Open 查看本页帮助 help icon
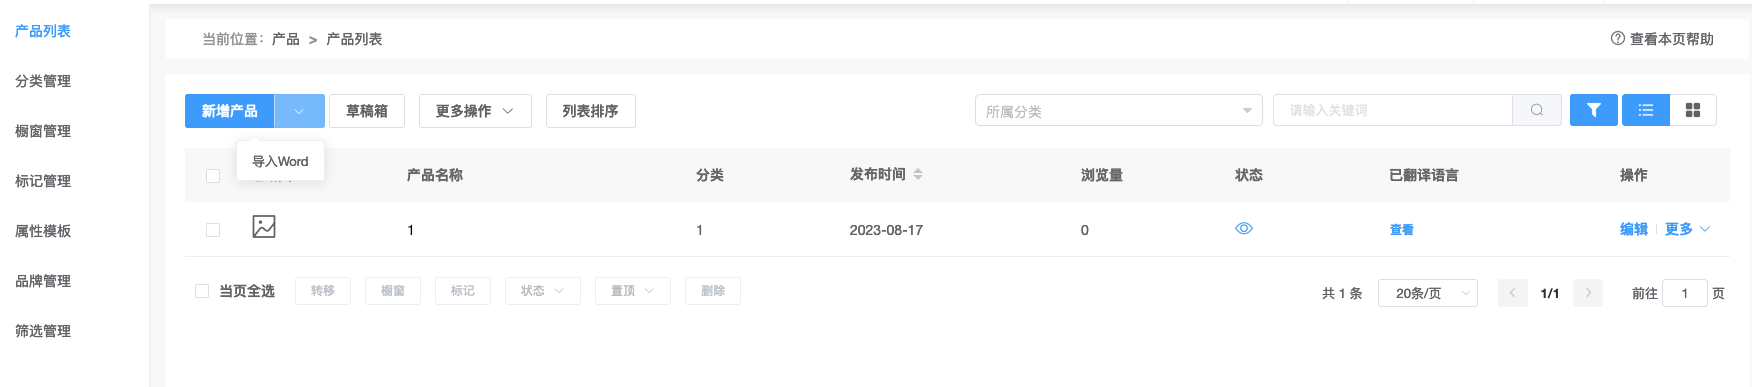This screenshot has height=387, width=1752. coord(1617,38)
